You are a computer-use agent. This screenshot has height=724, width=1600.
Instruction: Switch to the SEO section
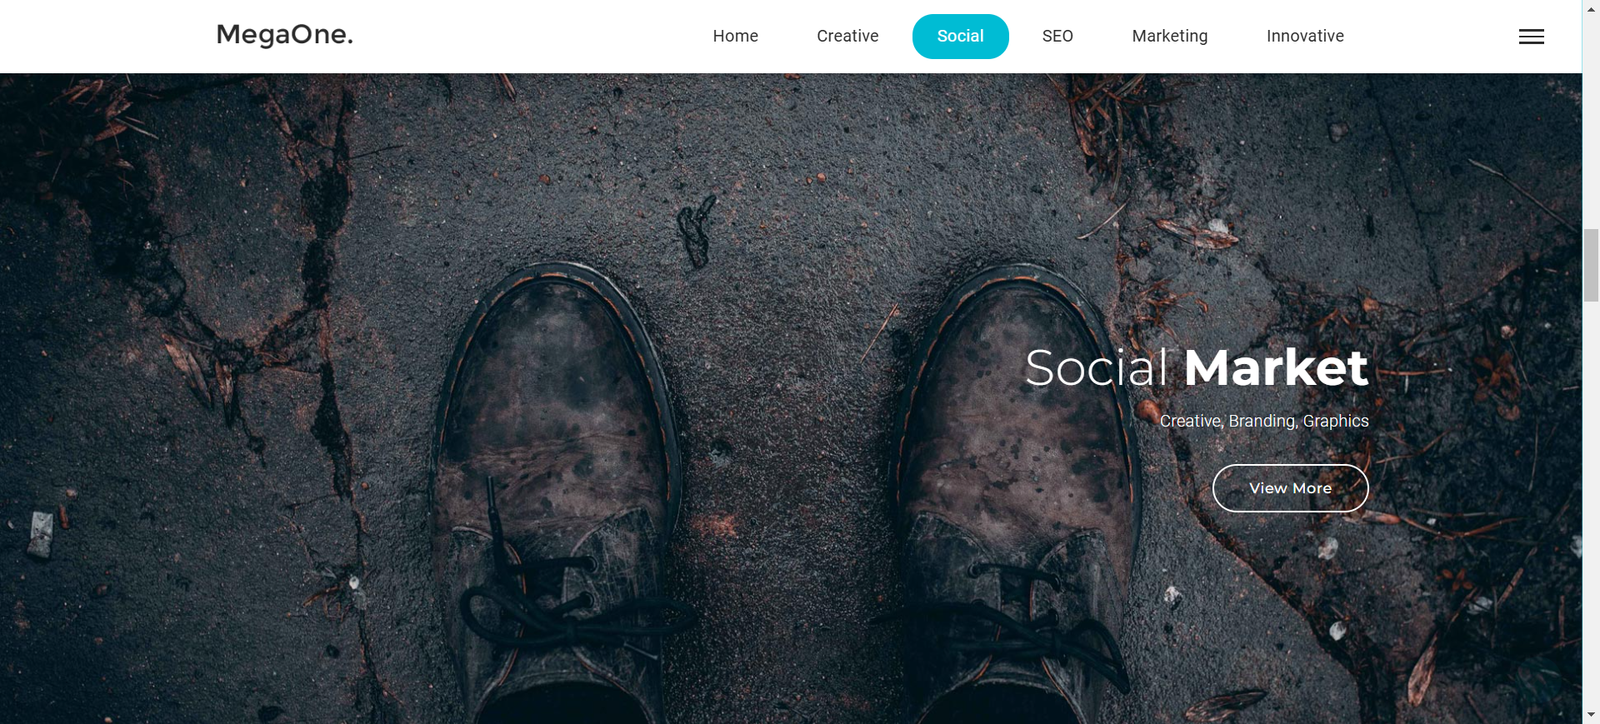(x=1057, y=36)
